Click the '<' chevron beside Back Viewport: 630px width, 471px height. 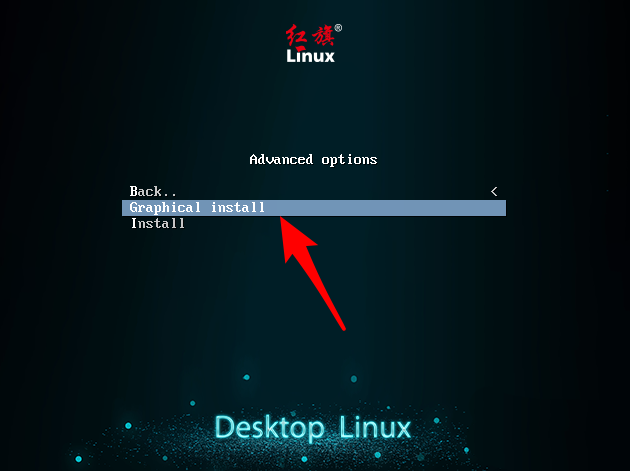[x=494, y=192]
